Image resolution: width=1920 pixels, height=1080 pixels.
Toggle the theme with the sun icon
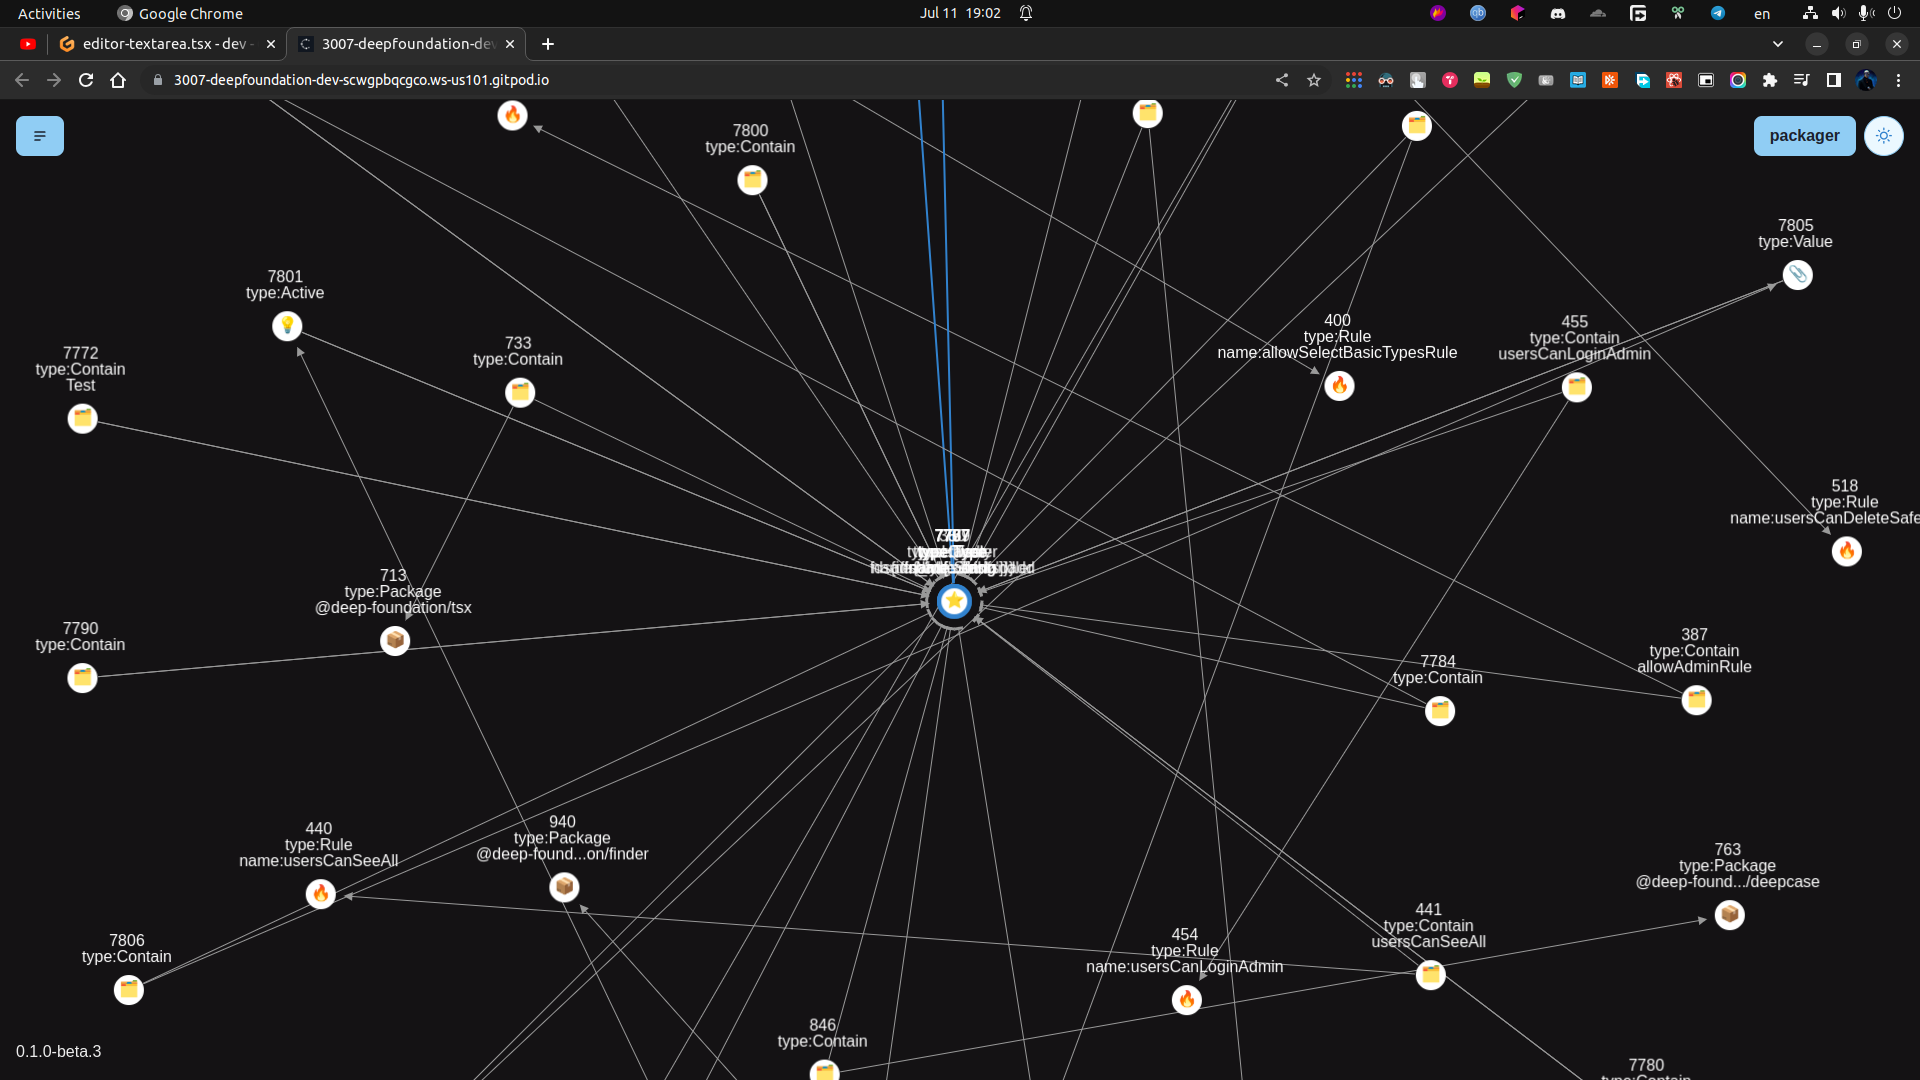(1884, 135)
